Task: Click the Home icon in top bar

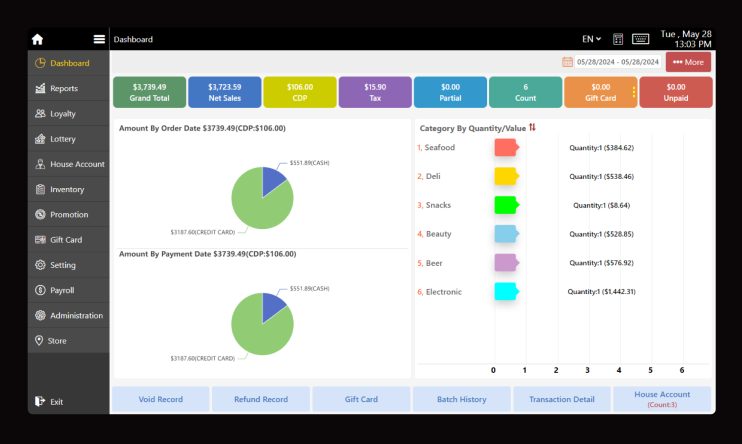Action: (38, 39)
